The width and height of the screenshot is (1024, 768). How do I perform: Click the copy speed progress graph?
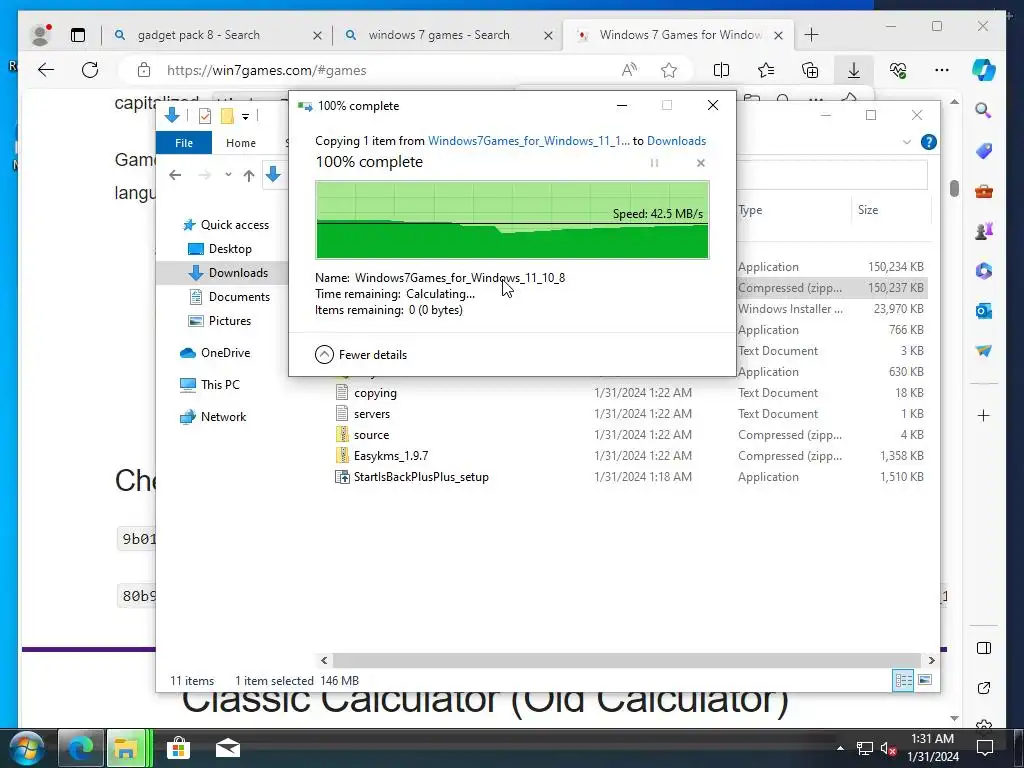point(512,220)
